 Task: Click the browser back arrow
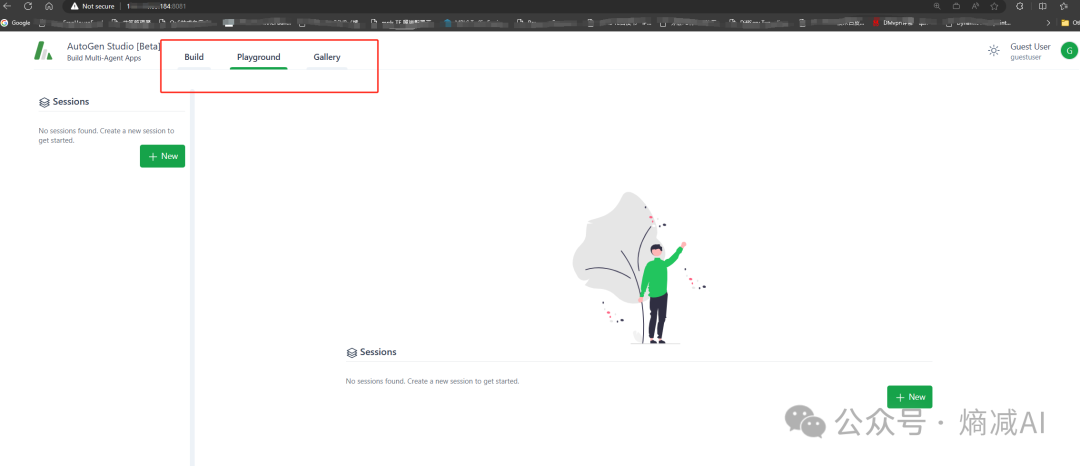coord(8,6)
